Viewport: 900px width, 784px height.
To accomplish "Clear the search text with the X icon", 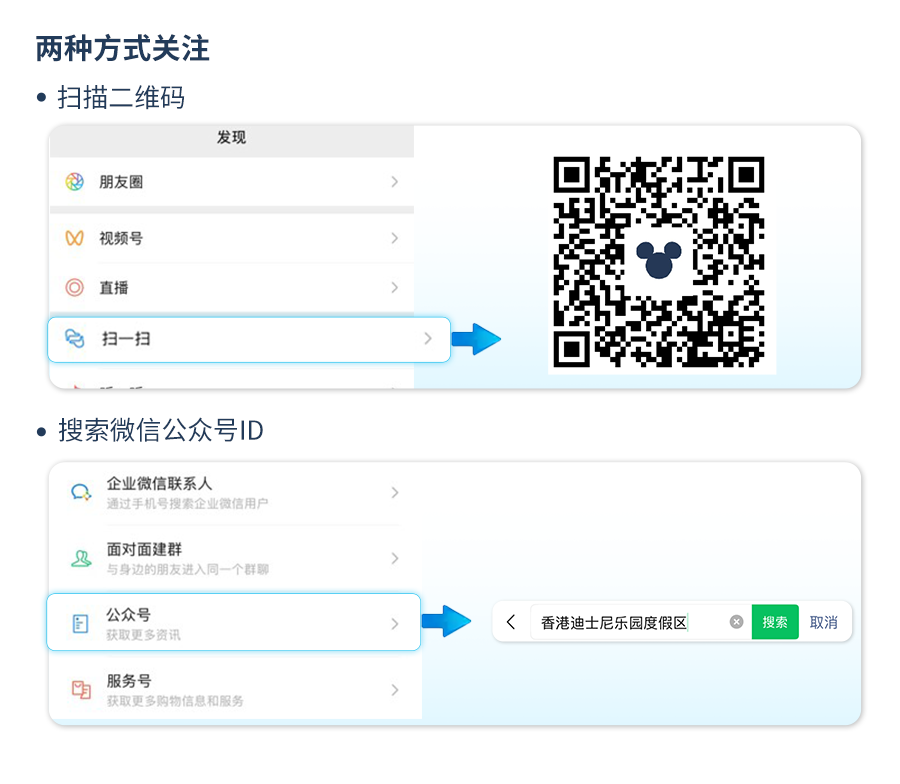I will point(736,621).
